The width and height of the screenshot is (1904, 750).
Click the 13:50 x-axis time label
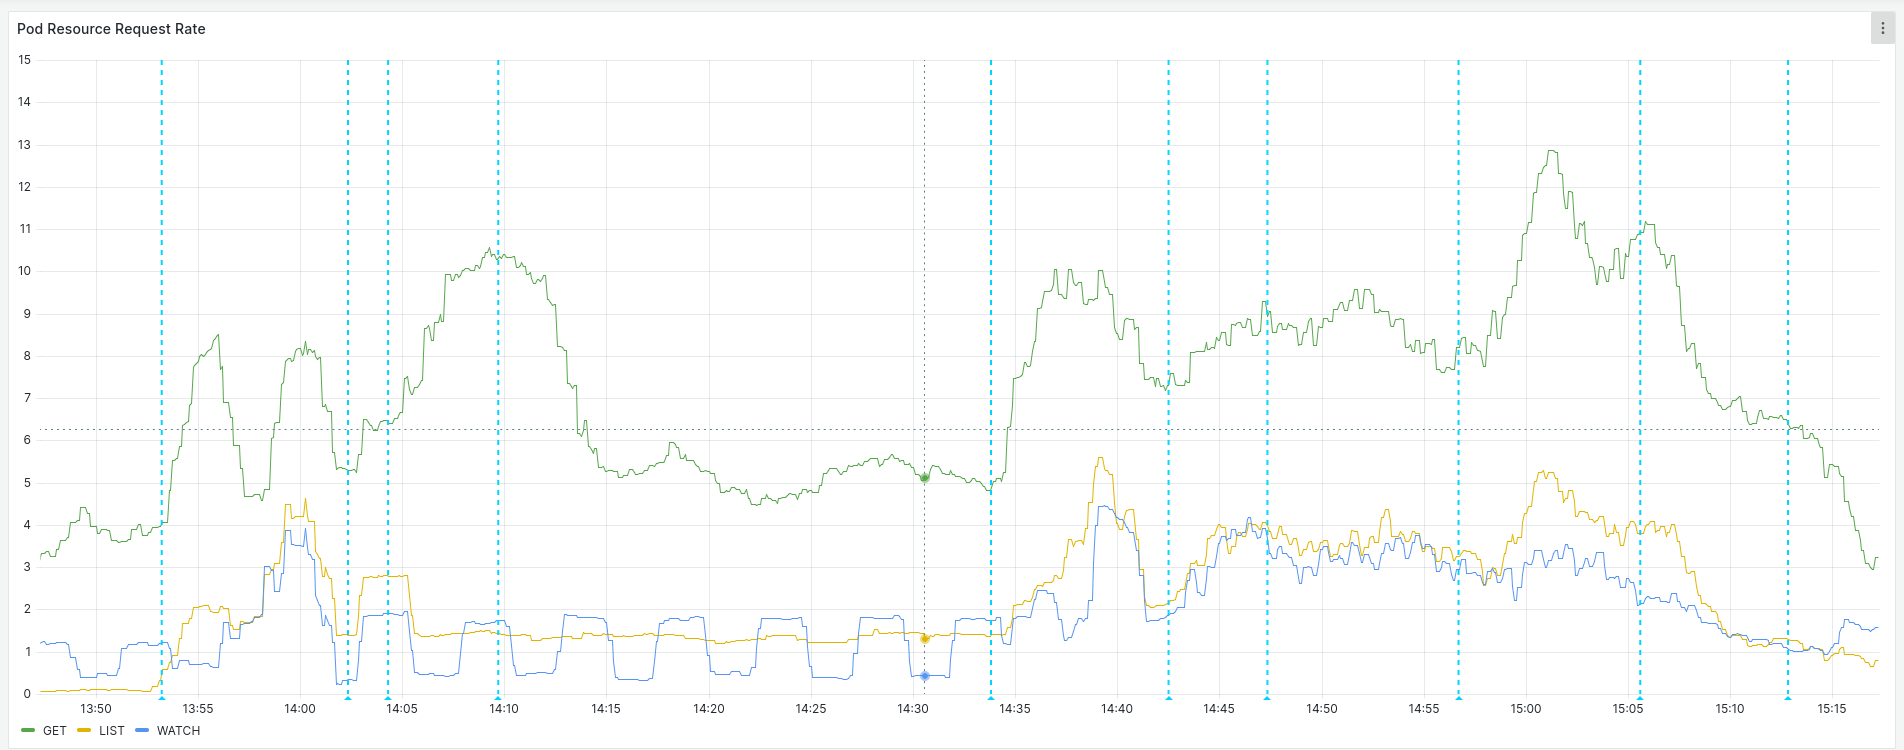click(x=96, y=709)
